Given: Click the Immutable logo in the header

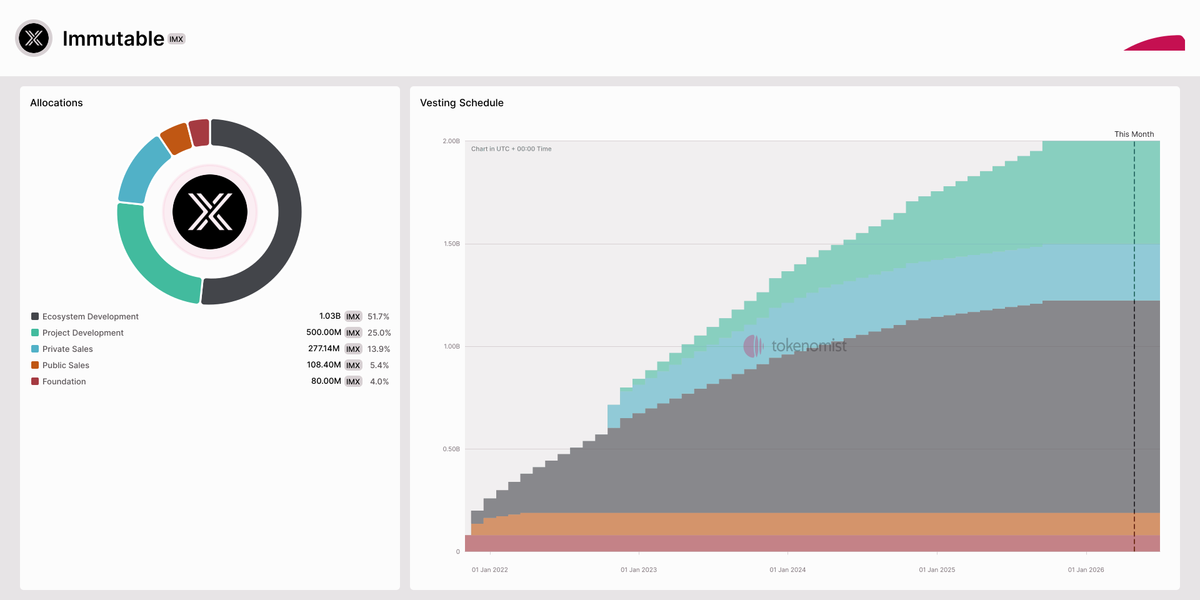Looking at the screenshot, I should pos(34,38).
